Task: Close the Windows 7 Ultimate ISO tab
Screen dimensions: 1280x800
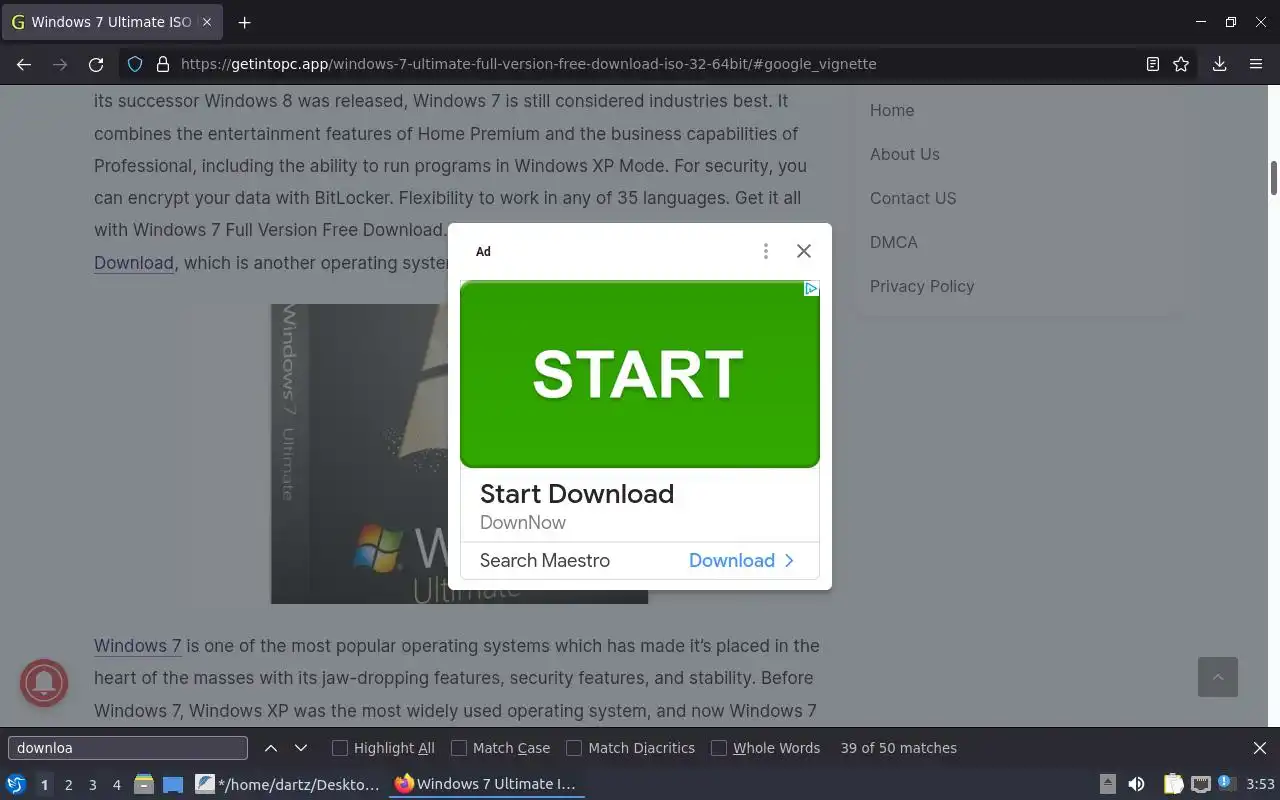Action: (207, 22)
